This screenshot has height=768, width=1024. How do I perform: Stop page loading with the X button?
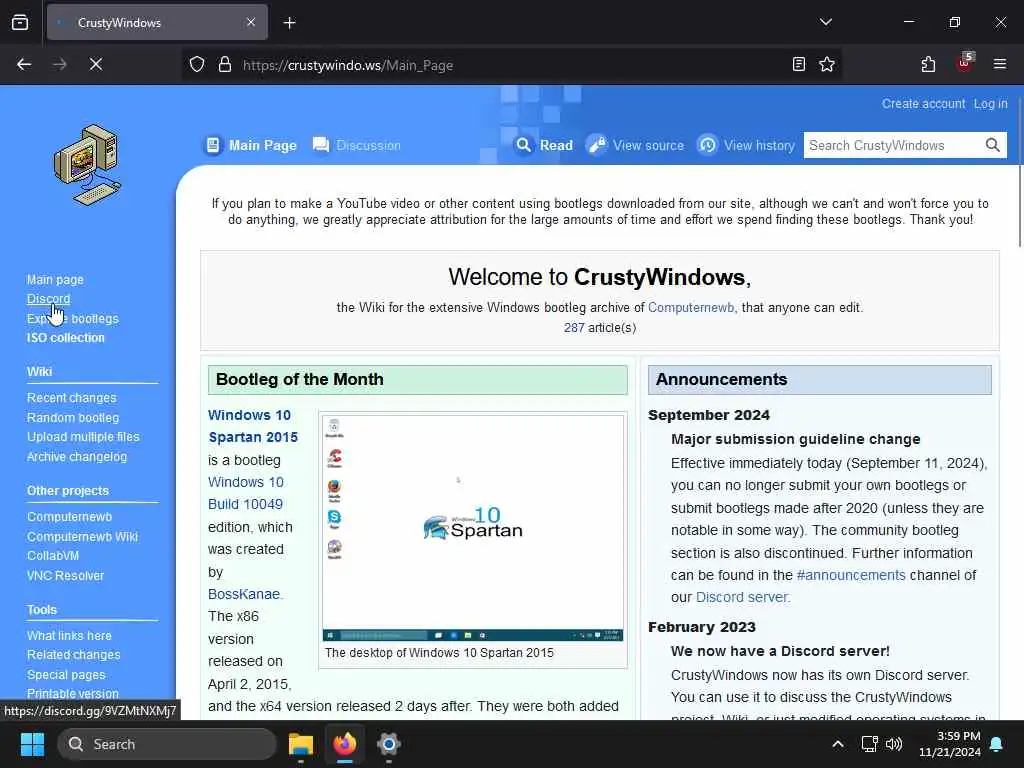point(95,64)
